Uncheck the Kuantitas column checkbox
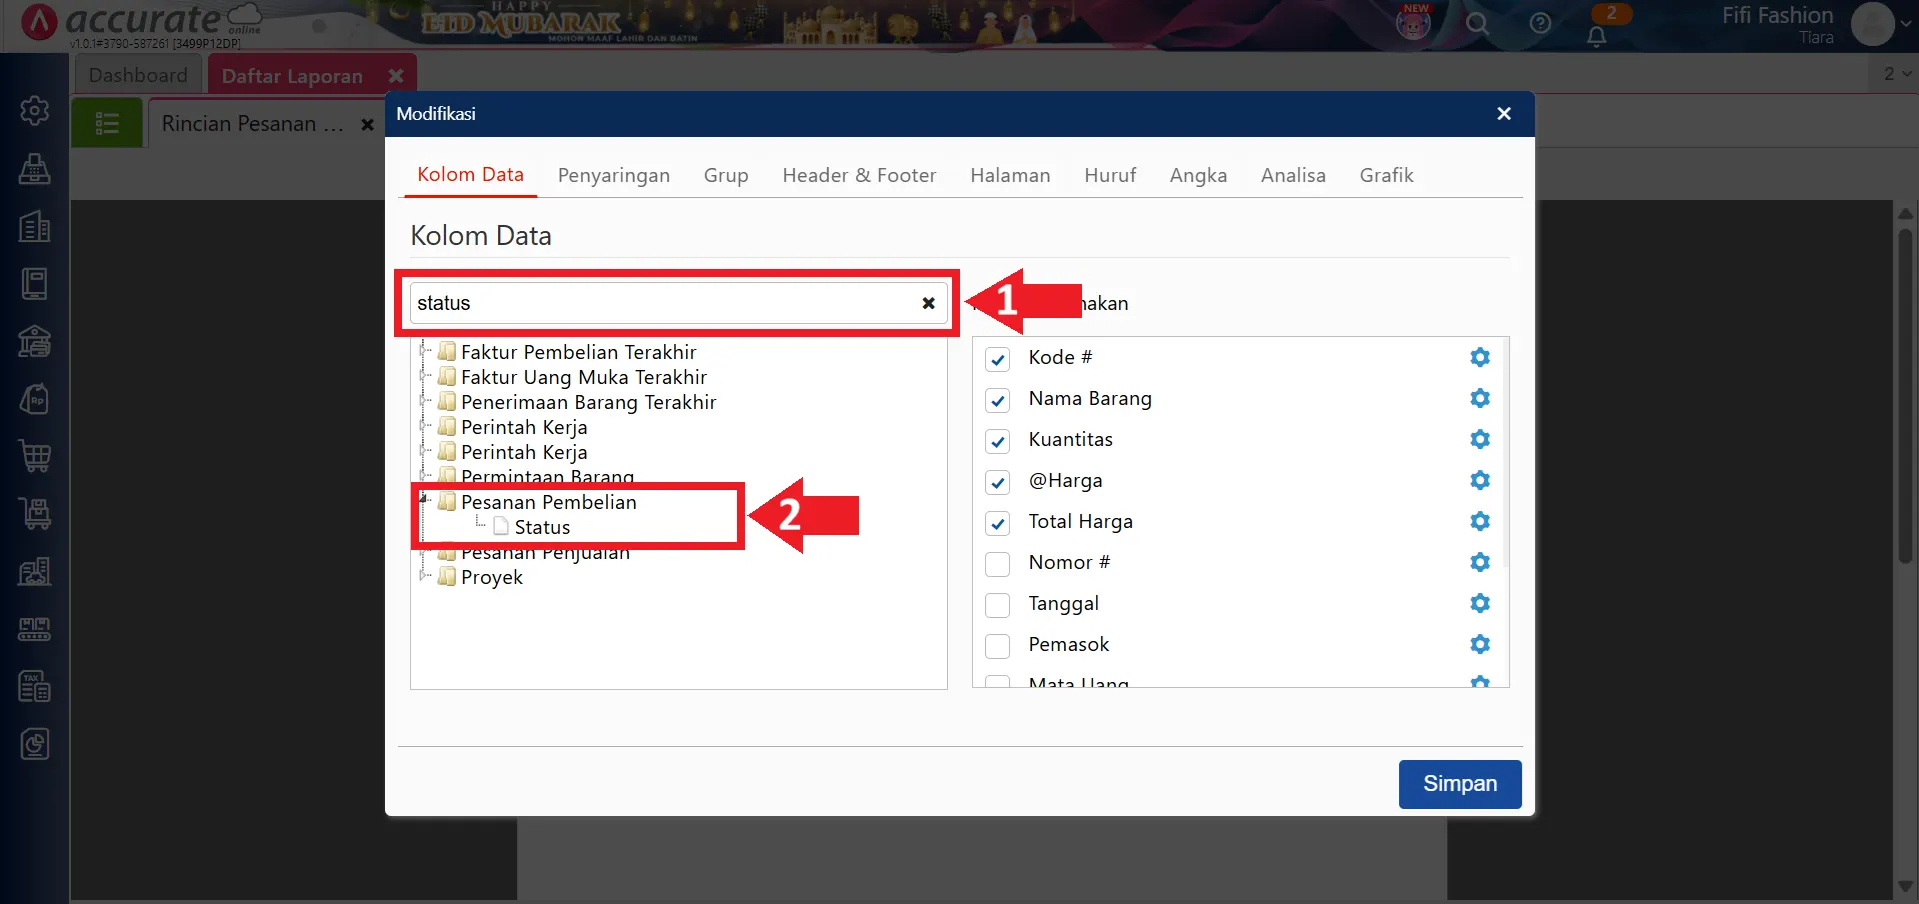Screen dimensions: 1919x904 pos(997,441)
